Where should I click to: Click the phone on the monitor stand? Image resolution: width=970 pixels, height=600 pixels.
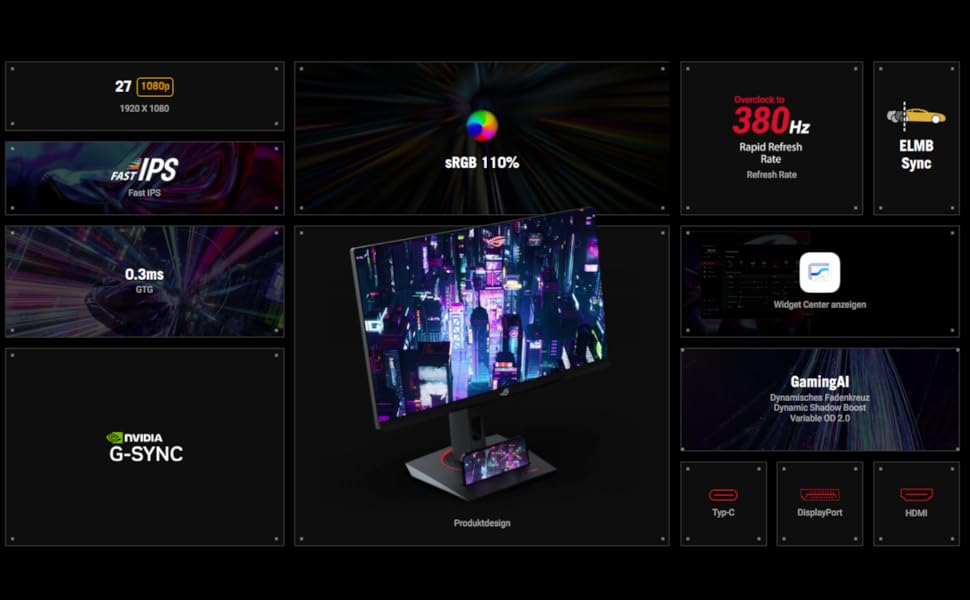pyautogui.click(x=496, y=461)
